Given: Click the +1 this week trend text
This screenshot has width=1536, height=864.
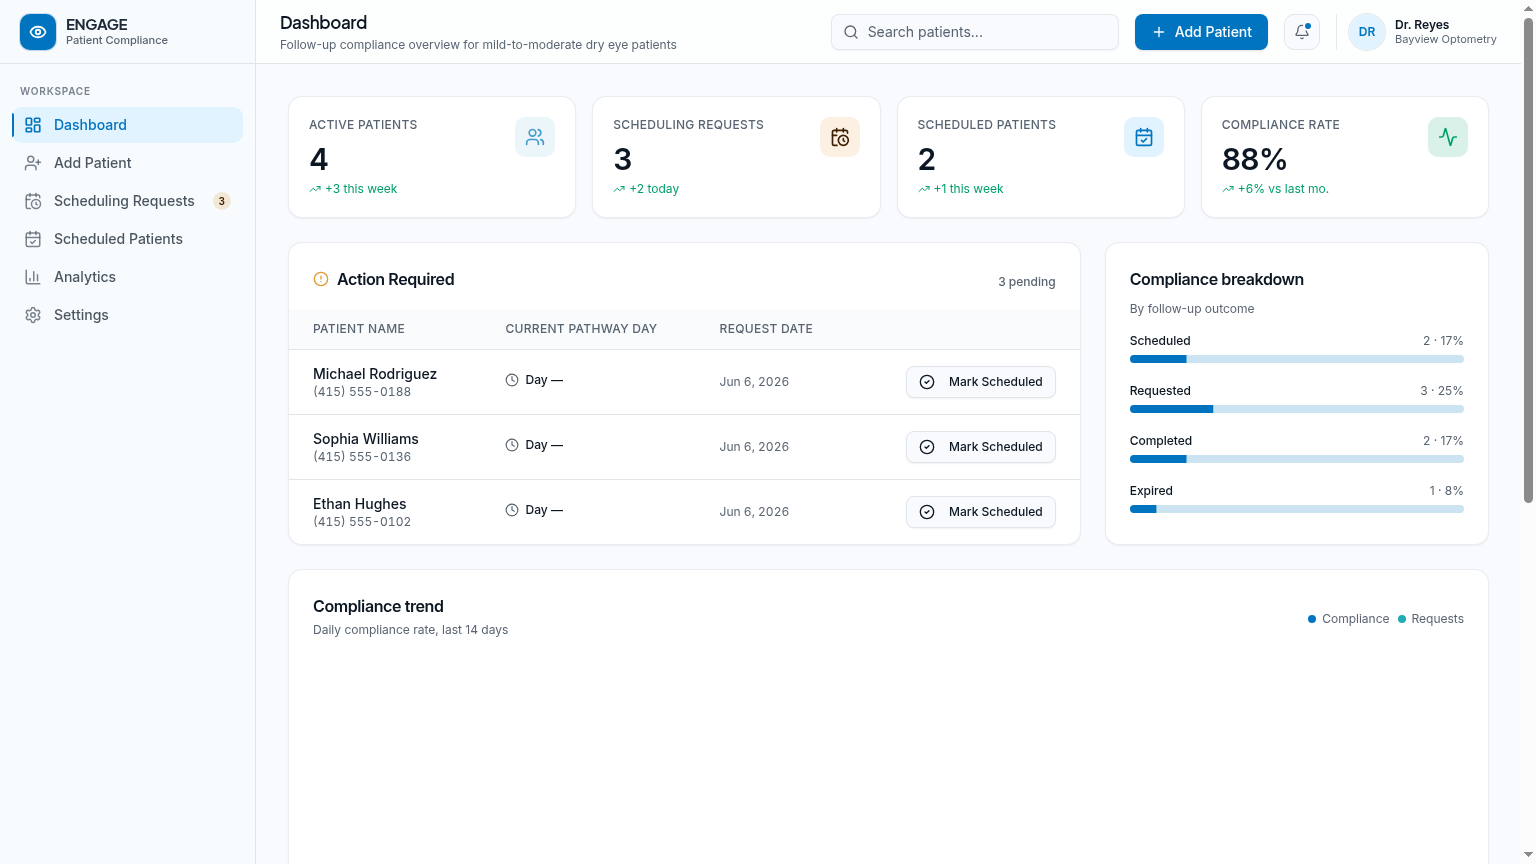Looking at the screenshot, I should pos(968,189).
